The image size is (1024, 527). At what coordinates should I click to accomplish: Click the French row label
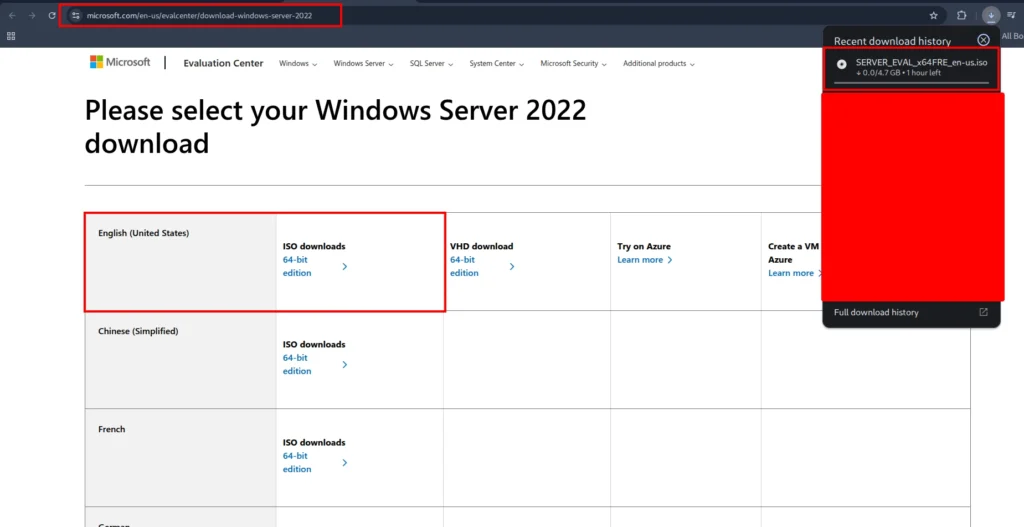[x=112, y=429]
